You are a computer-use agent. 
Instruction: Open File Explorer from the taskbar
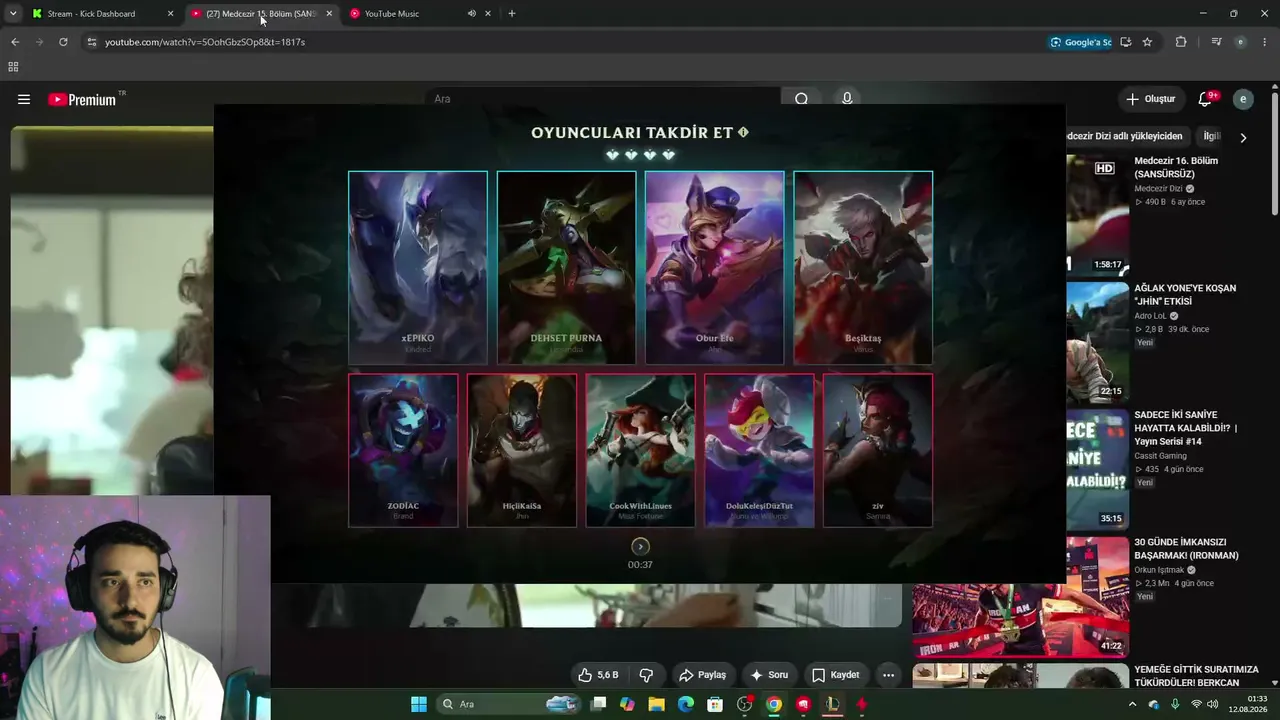click(x=657, y=704)
